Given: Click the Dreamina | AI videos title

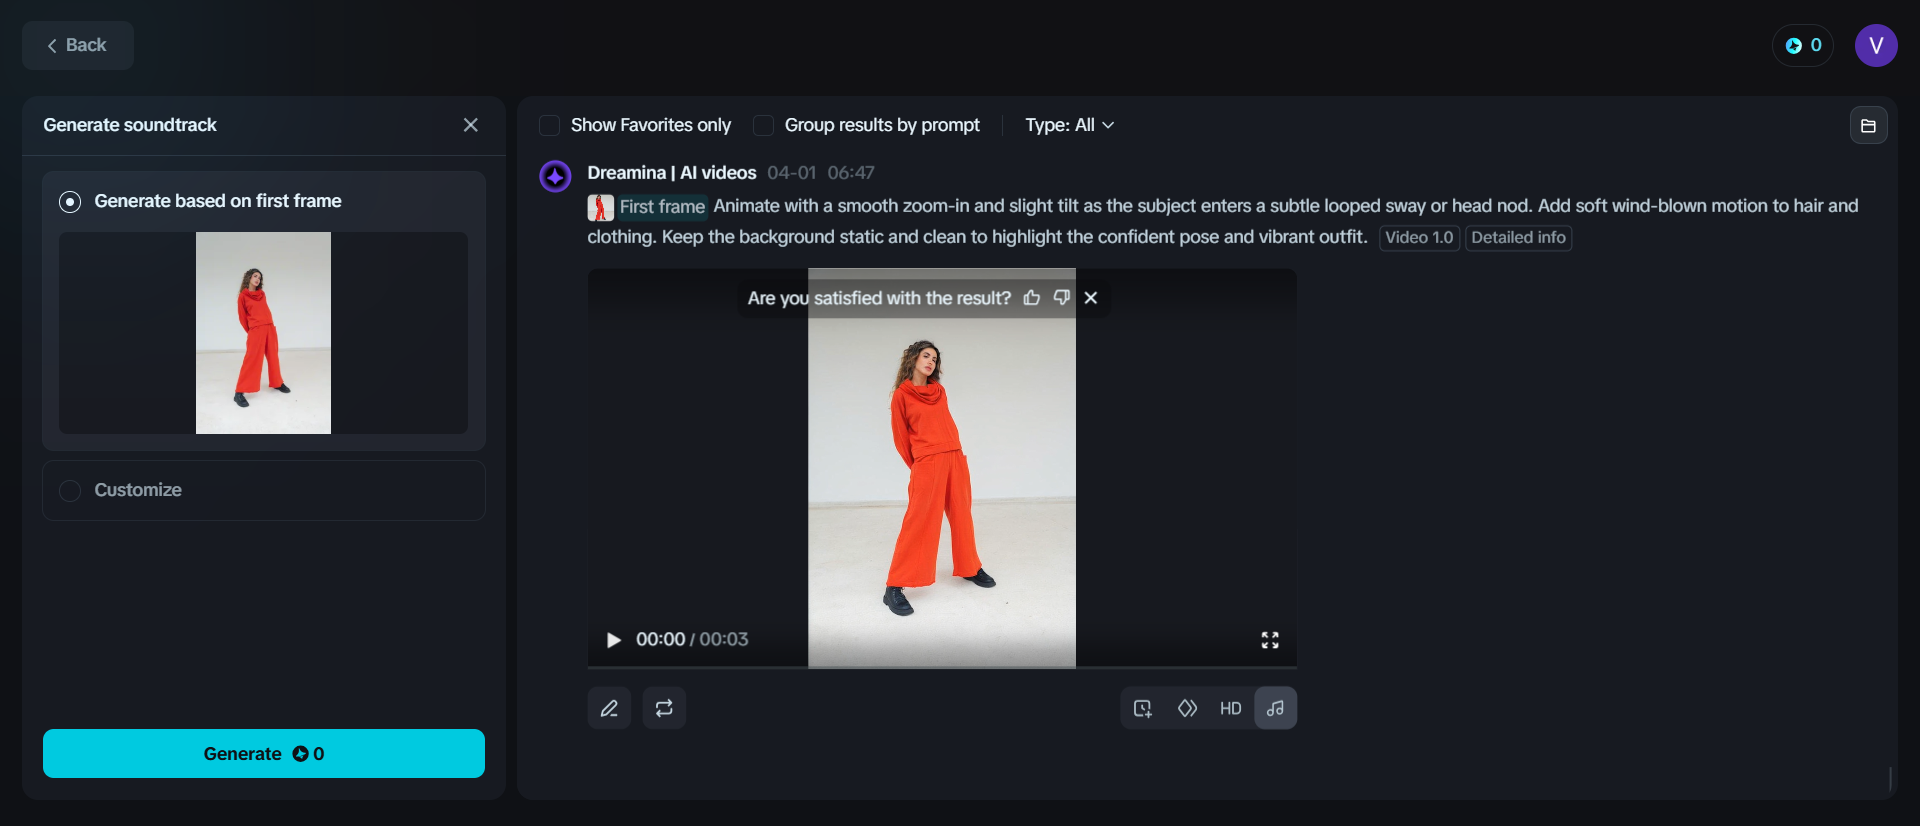Looking at the screenshot, I should 672,173.
